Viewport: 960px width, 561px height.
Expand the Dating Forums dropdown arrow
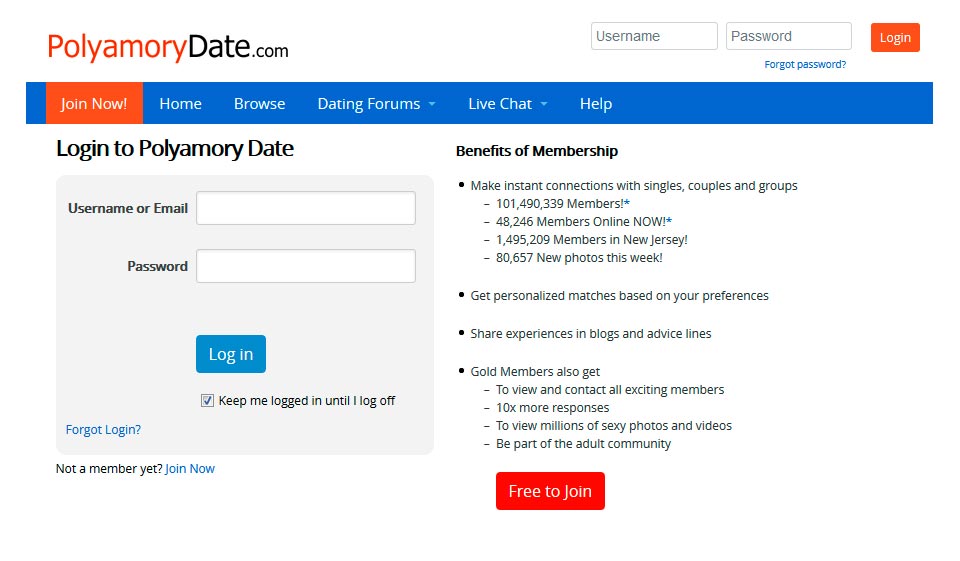432,104
